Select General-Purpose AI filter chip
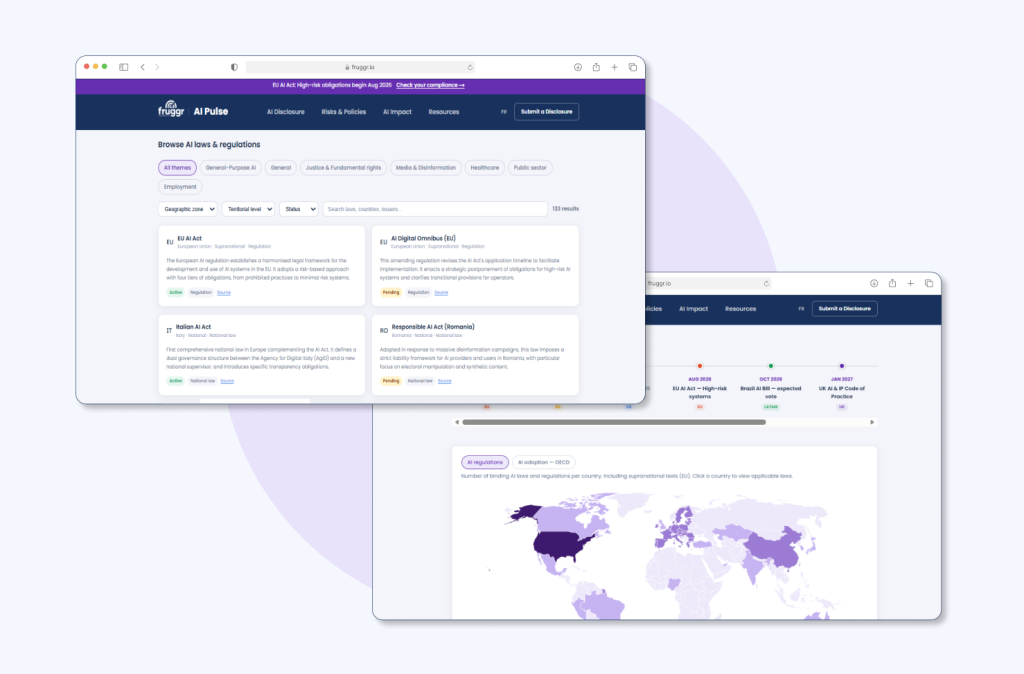Image resolution: width=1024 pixels, height=674 pixels. 231,168
